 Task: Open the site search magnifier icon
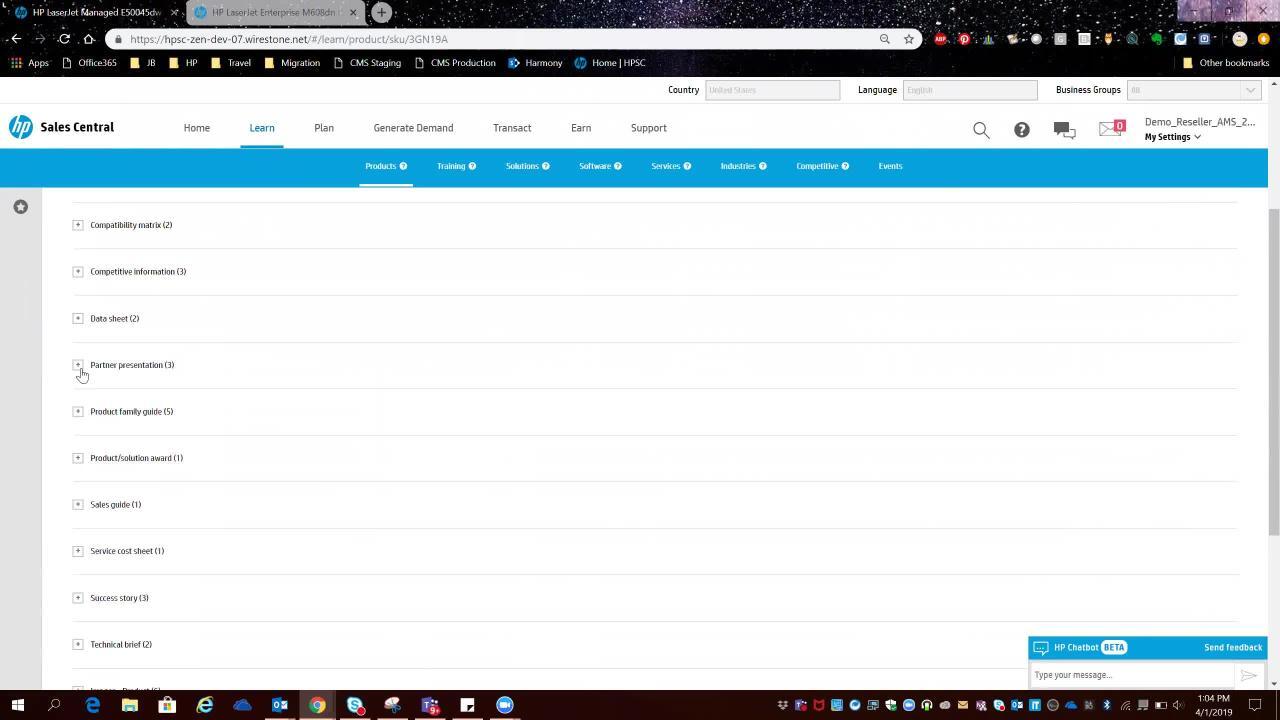[x=981, y=130]
